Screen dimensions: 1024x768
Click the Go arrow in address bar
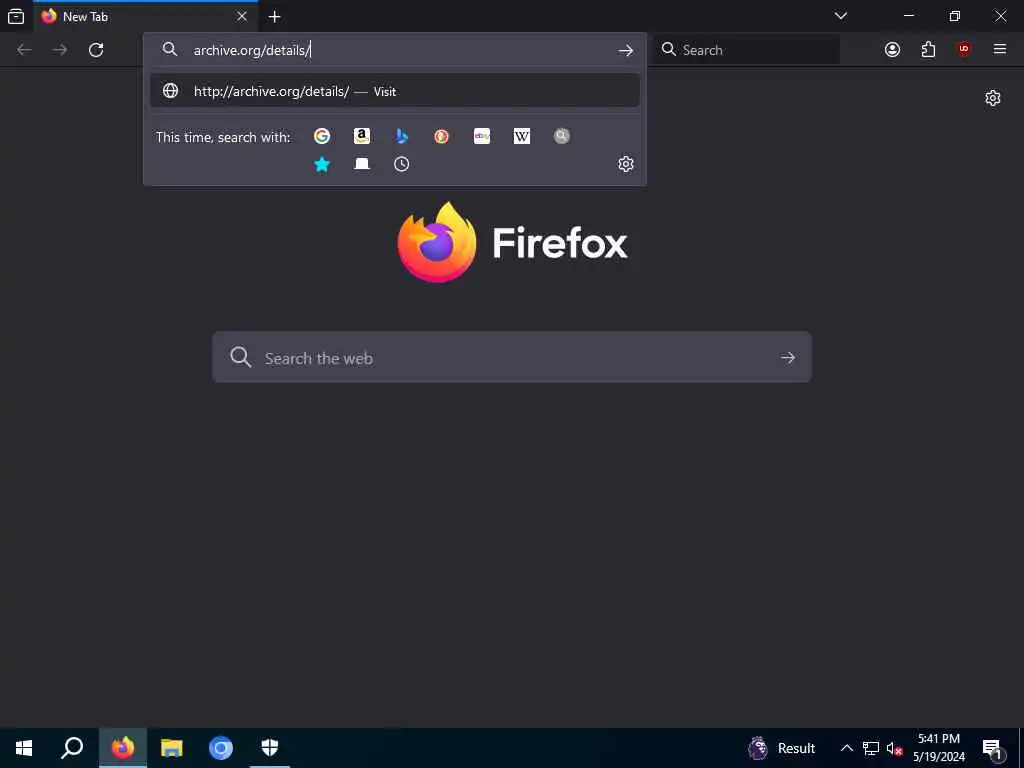(626, 50)
